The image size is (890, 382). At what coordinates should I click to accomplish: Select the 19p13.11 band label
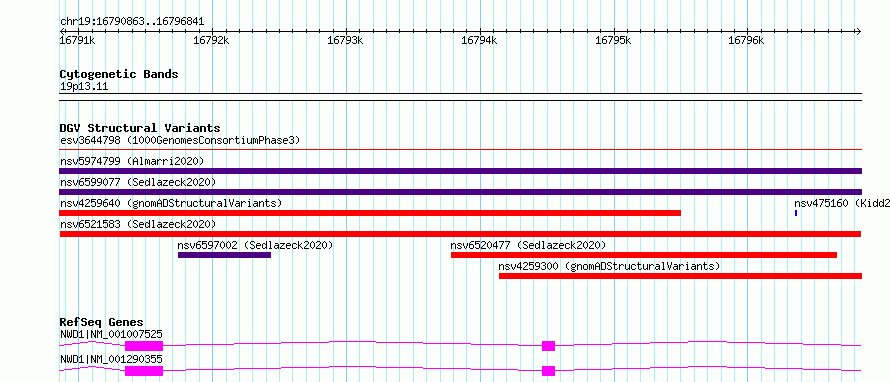(84, 87)
